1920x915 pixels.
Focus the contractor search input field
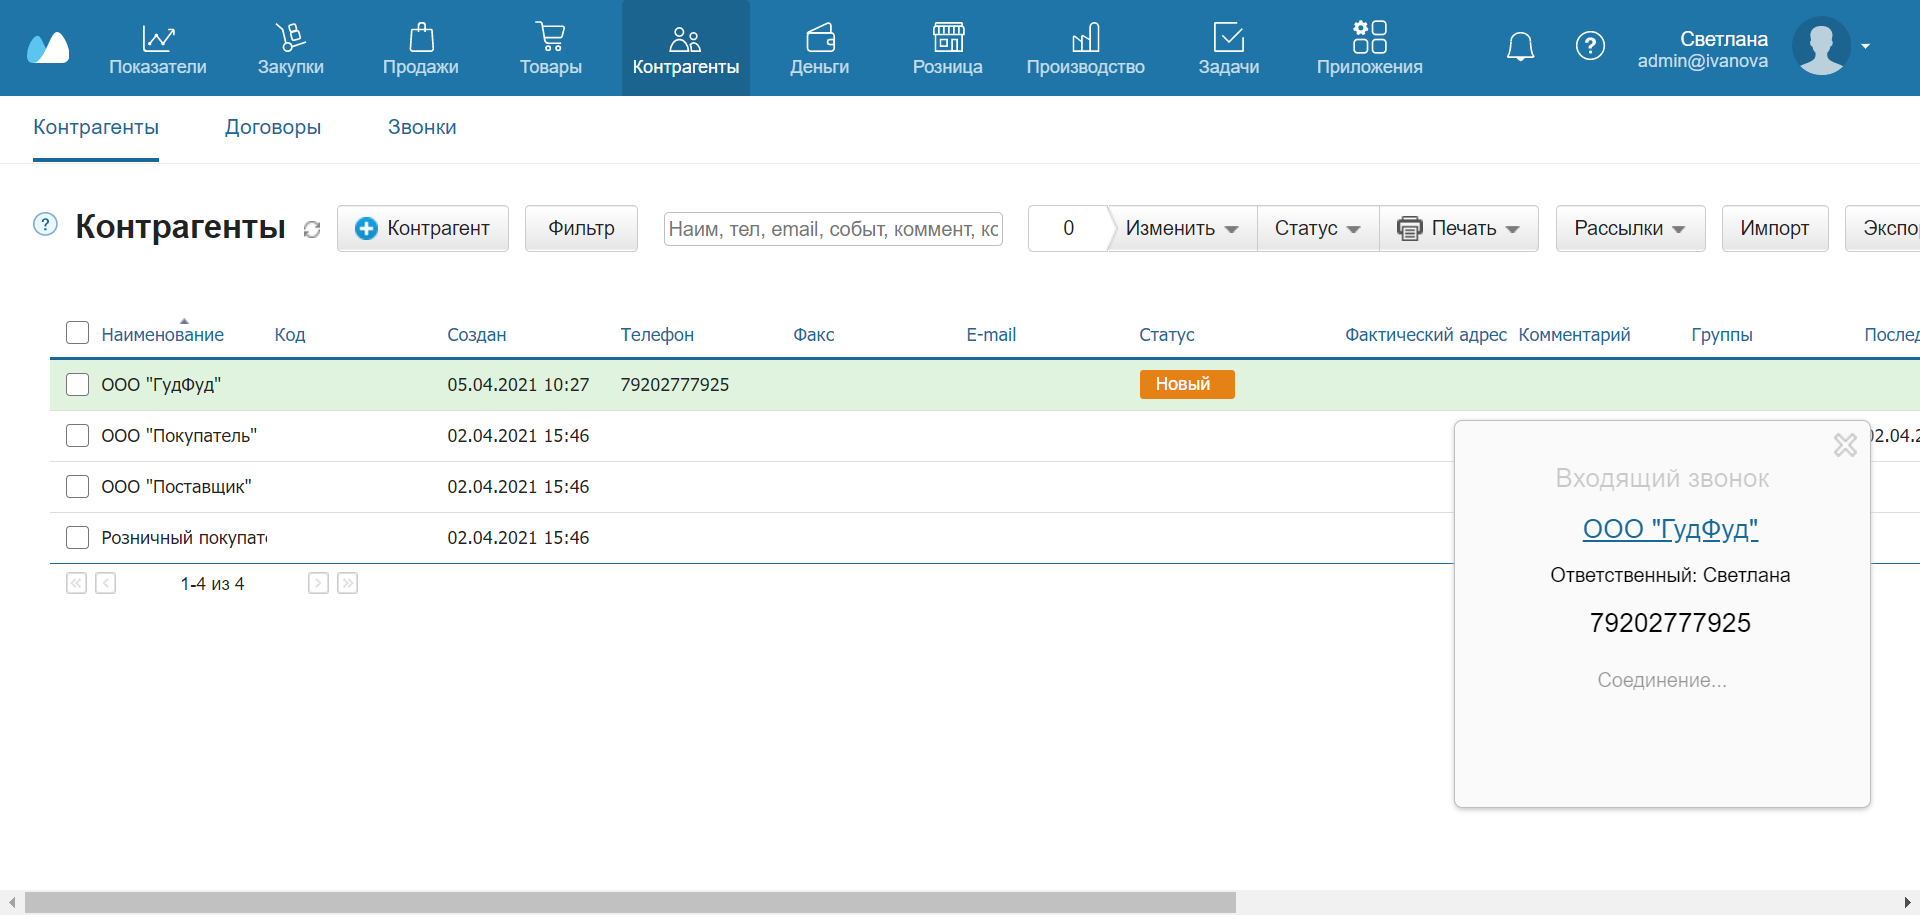832,229
